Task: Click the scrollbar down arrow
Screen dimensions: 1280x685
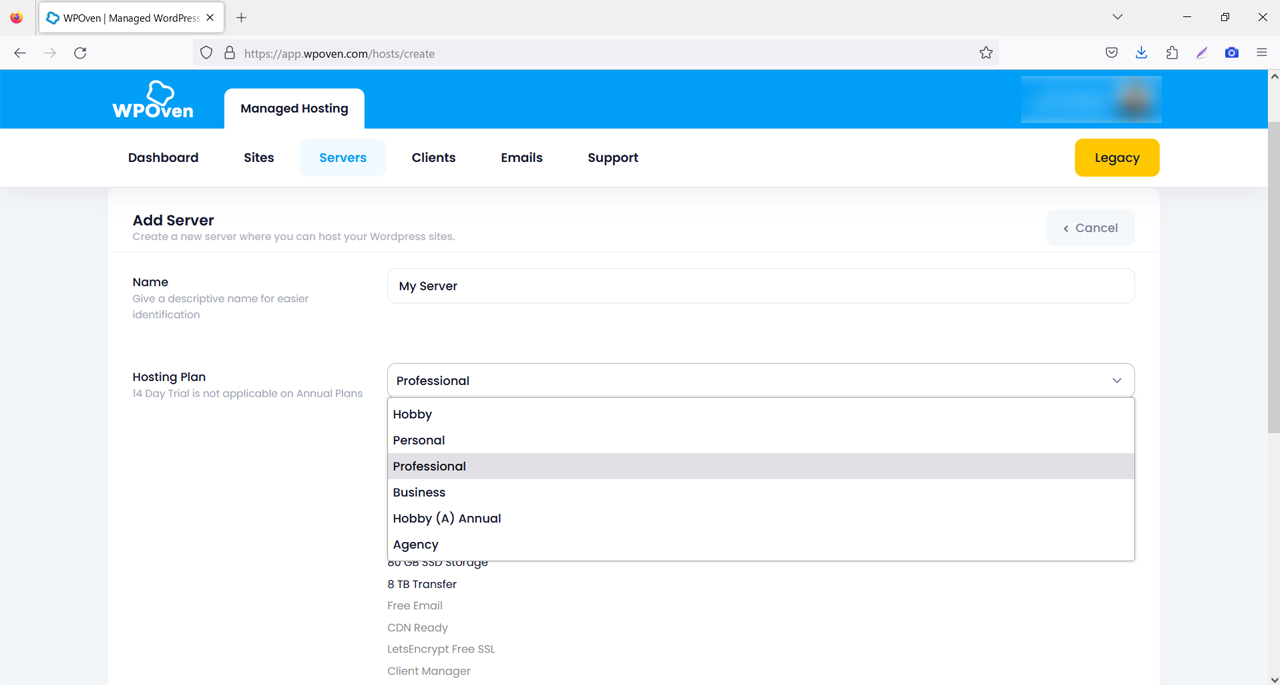Action: 1273,678
